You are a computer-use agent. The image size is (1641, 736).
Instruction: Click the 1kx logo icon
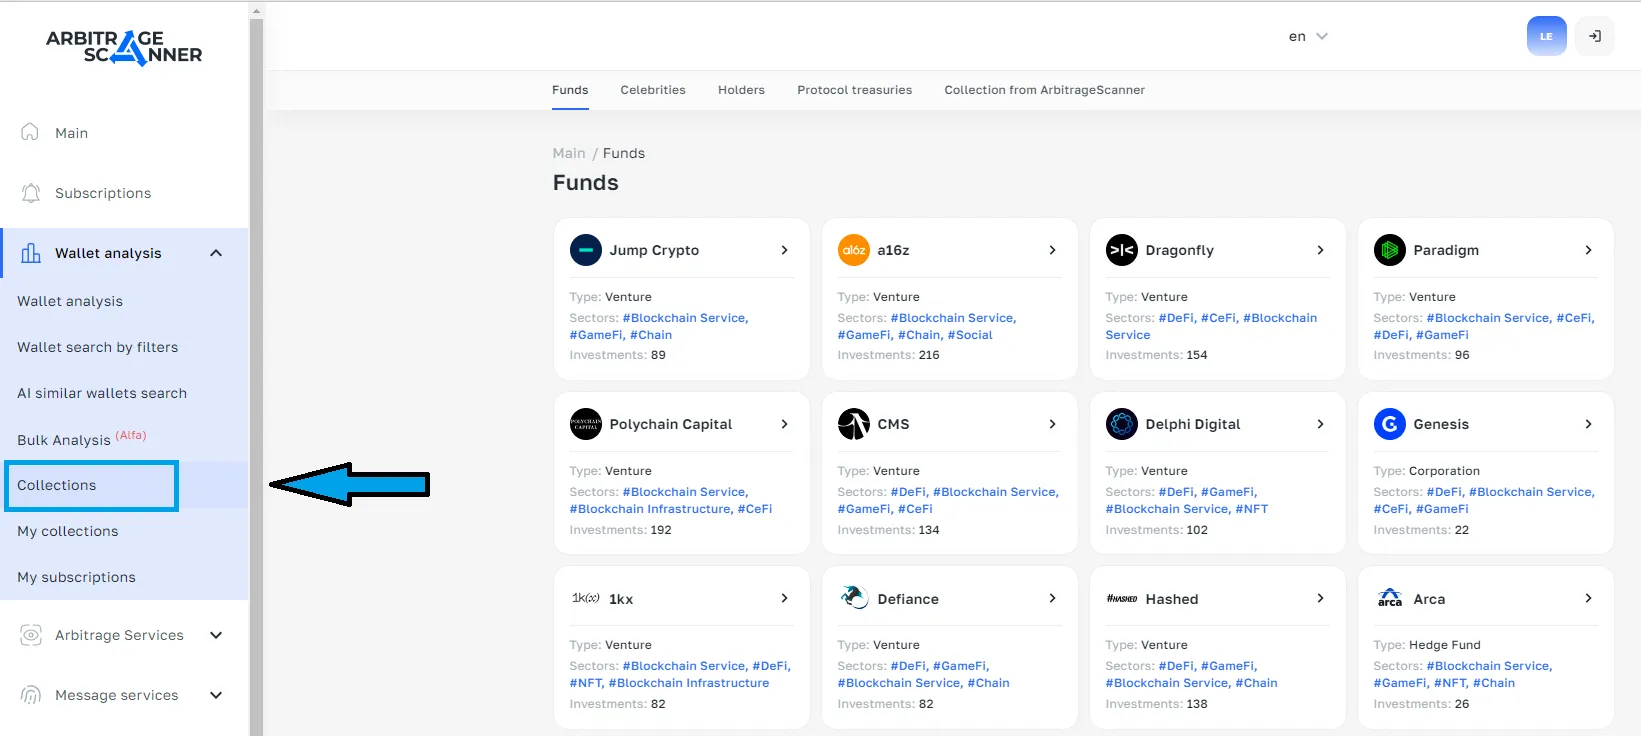(586, 598)
